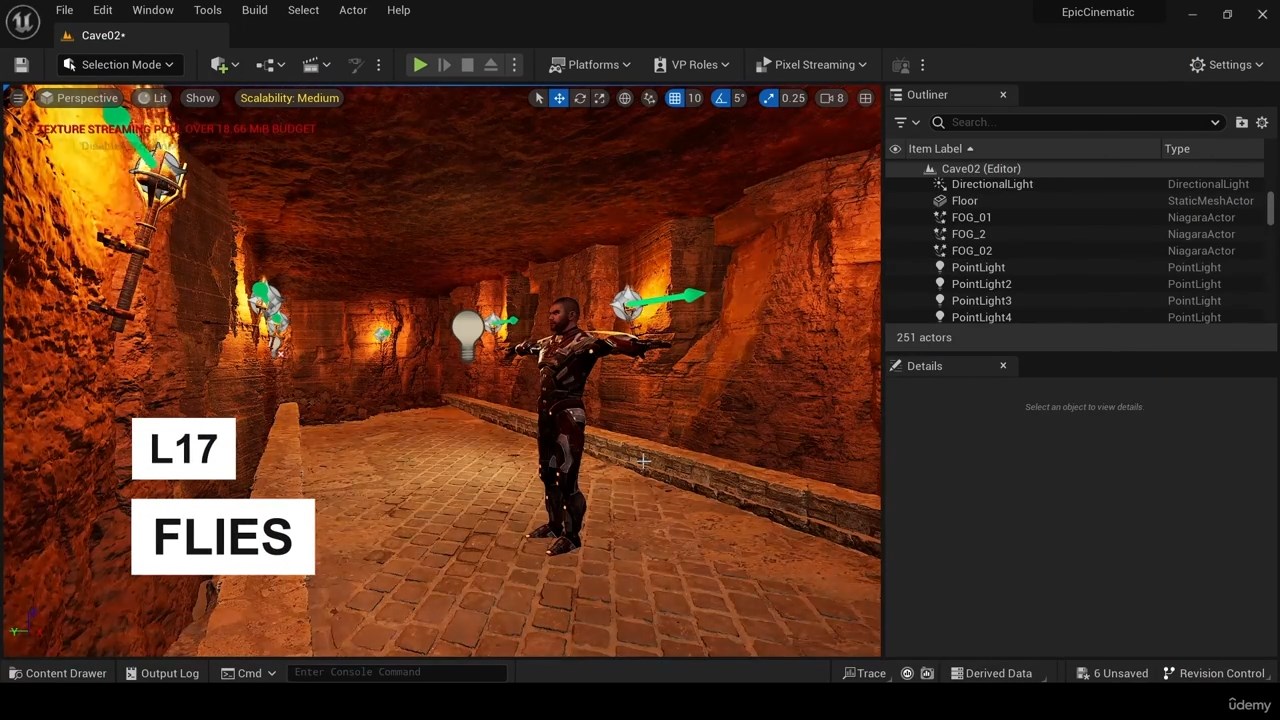
Task: Select the scale gizmo tool
Action: pyautogui.click(x=599, y=98)
